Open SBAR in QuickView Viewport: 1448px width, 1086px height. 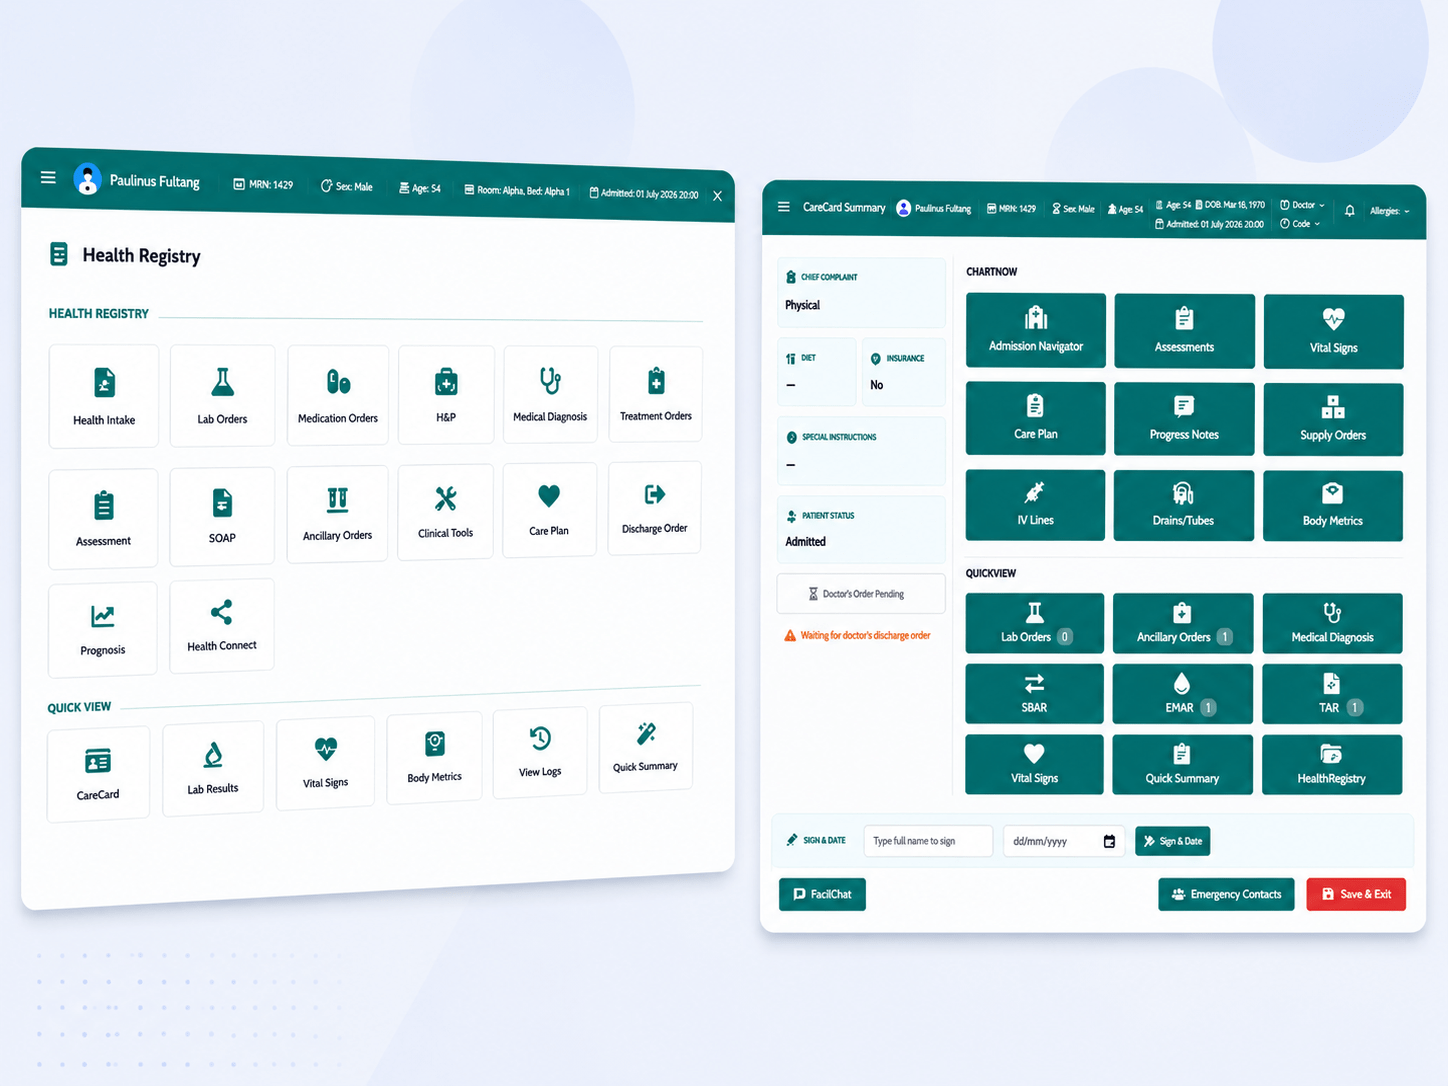pos(1034,694)
